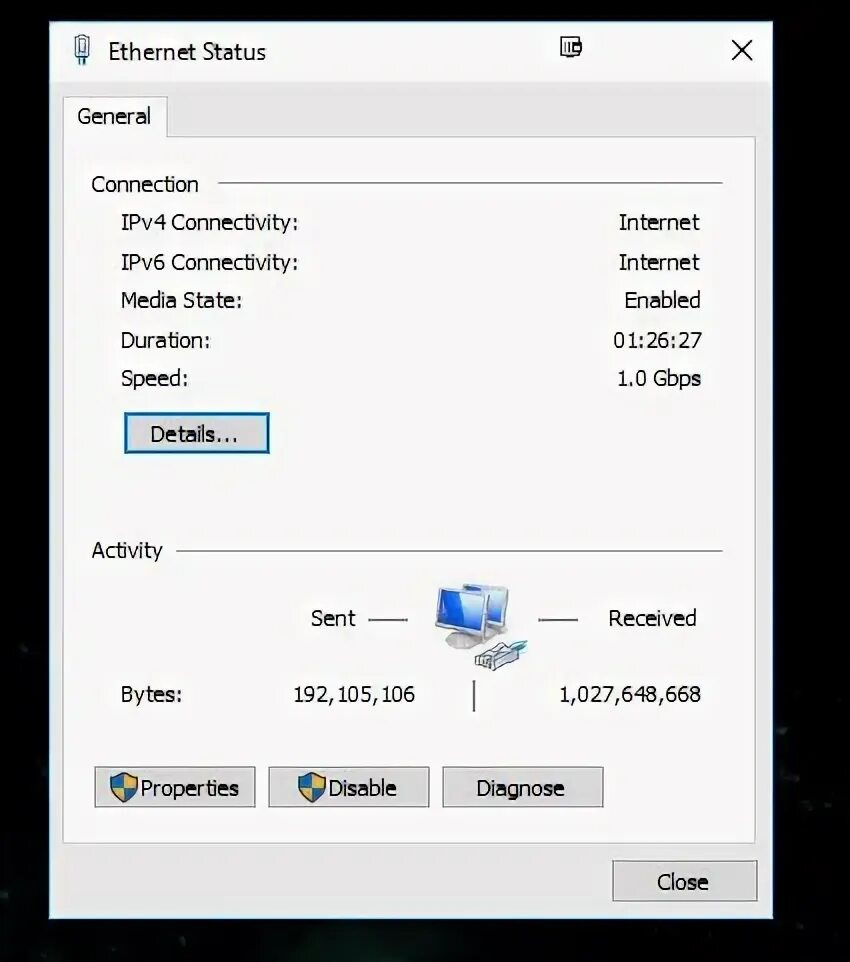Click the Close button at bottom

pos(684,881)
